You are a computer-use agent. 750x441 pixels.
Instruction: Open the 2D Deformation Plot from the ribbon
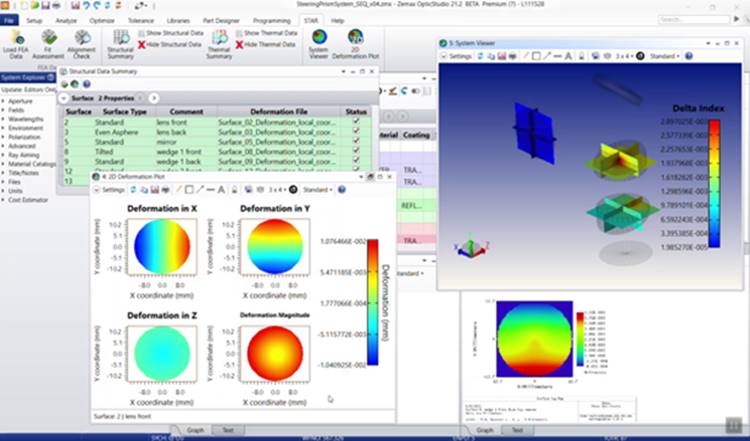[355, 44]
